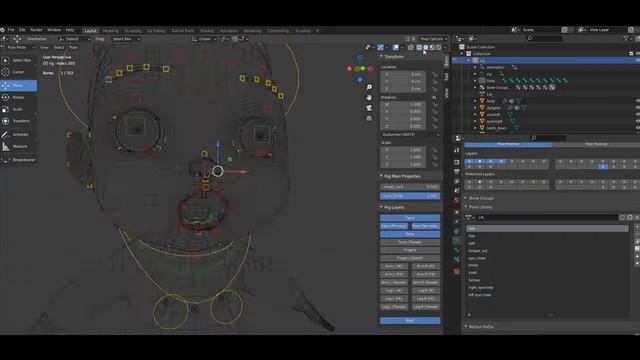
Task: Toggle first armature layer in Layers grid
Action: coord(469,162)
